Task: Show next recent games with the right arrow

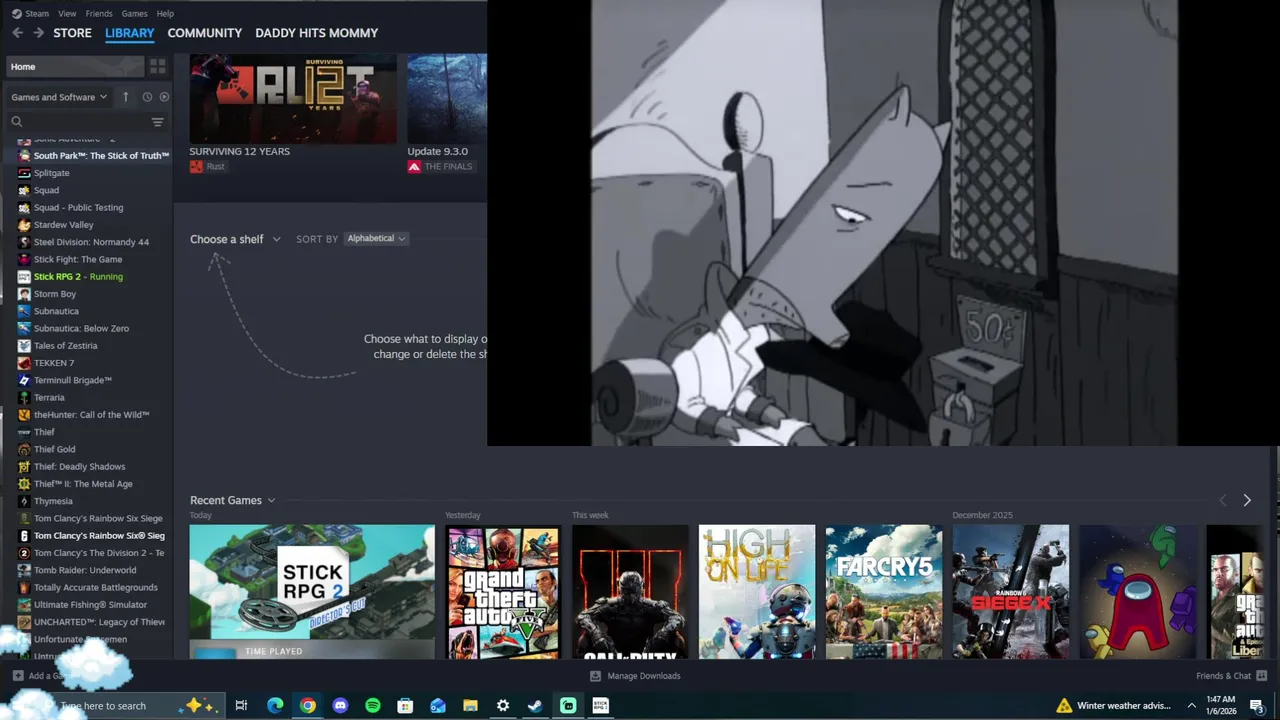Action: tap(1246, 500)
